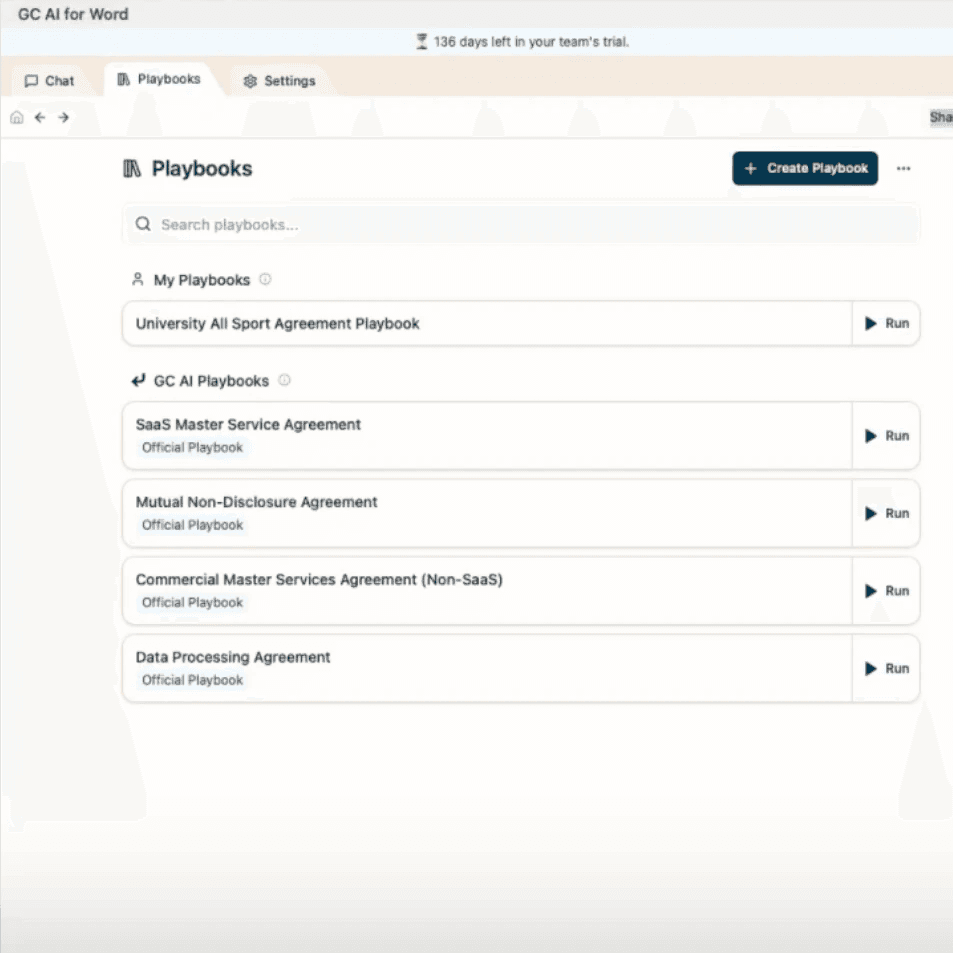Click the GC AI for Word title
This screenshot has height=953, width=953.
coord(73,14)
